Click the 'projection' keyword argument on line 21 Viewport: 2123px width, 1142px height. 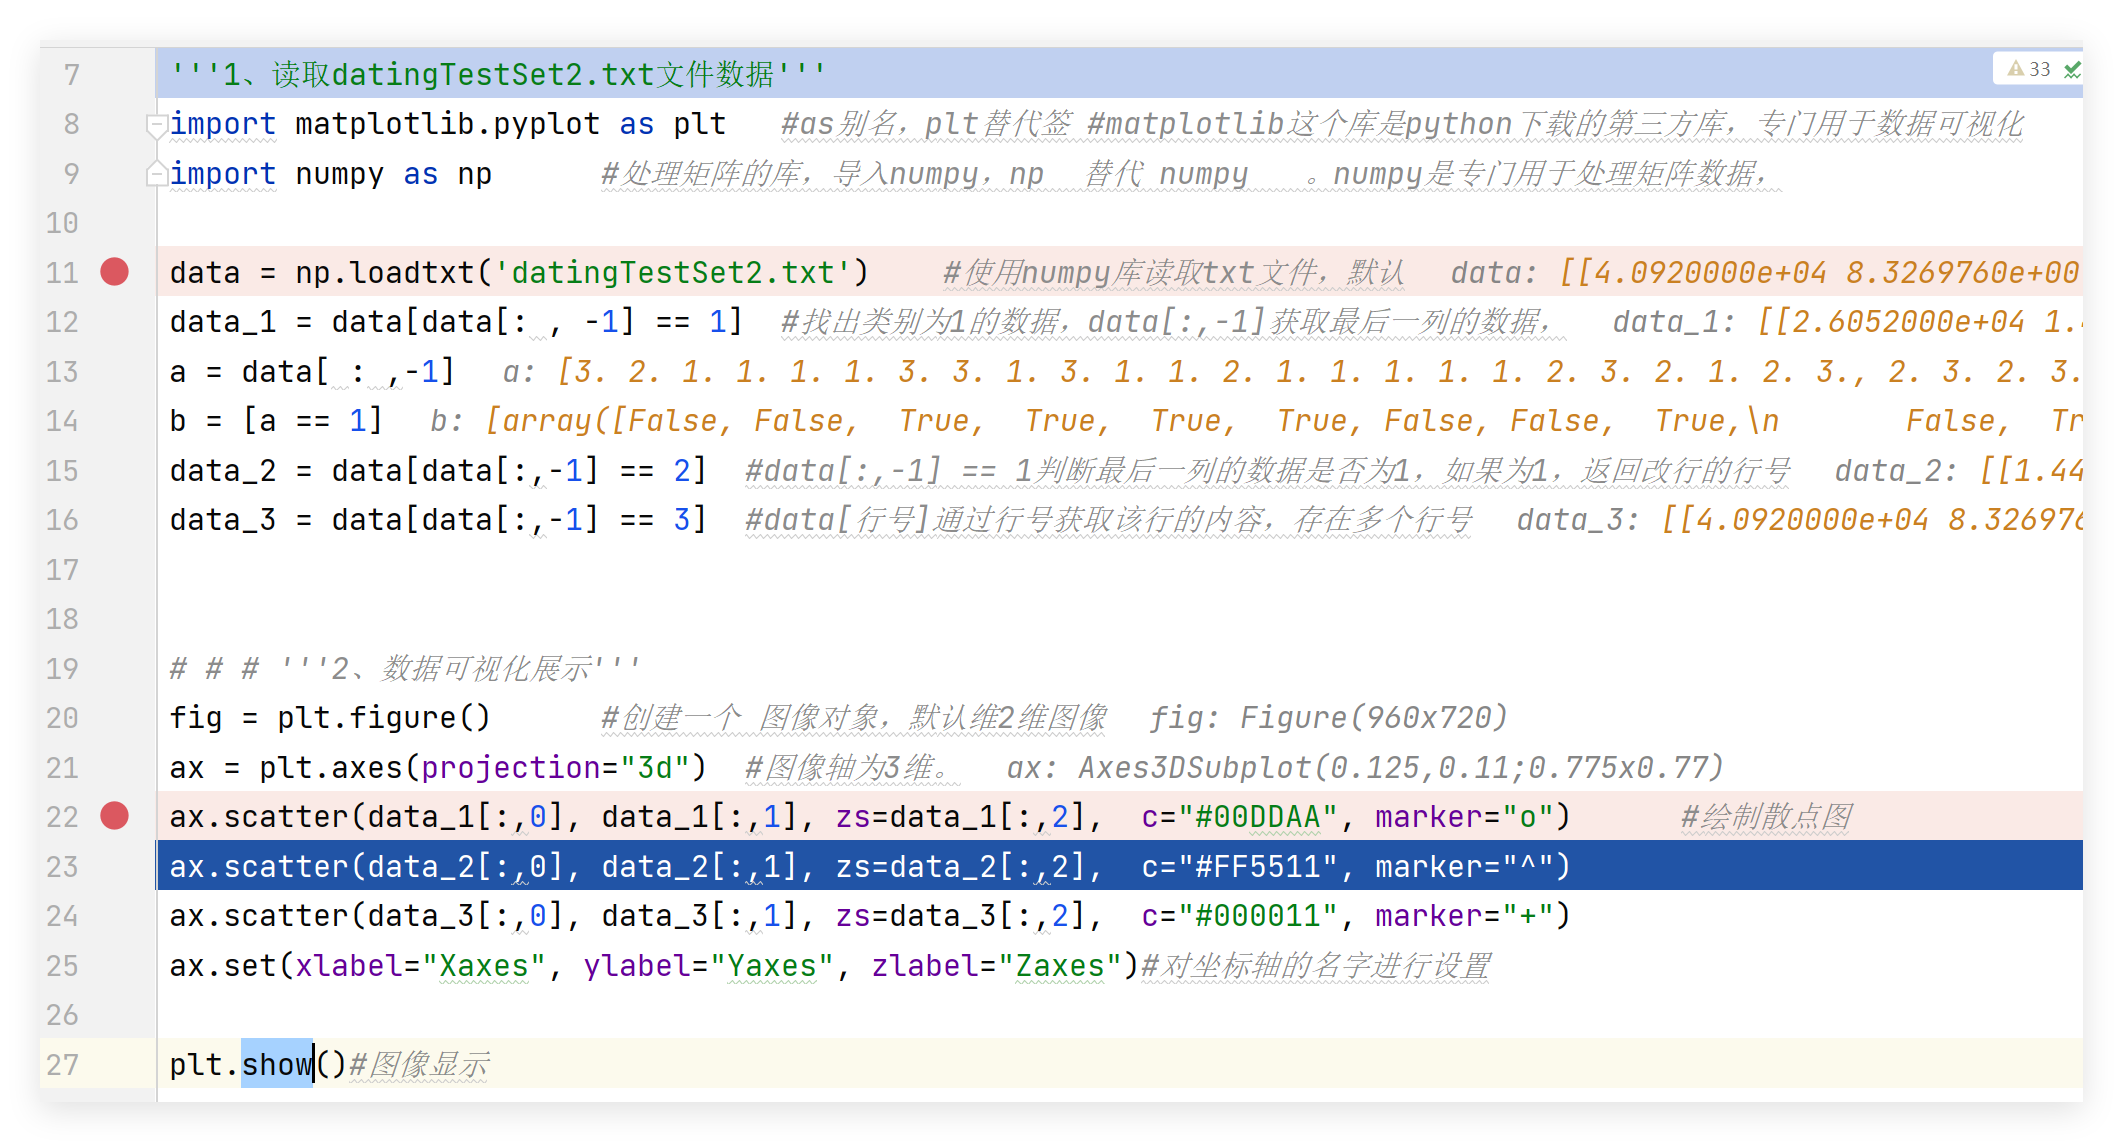pyautogui.click(x=511, y=768)
